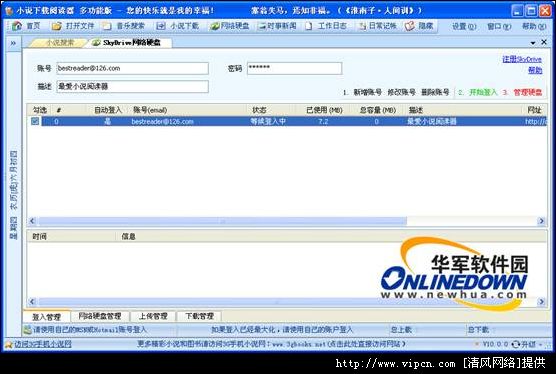Screen dimensions: 556x374
Task: Click the 新增账号 button
Action: pos(367,93)
